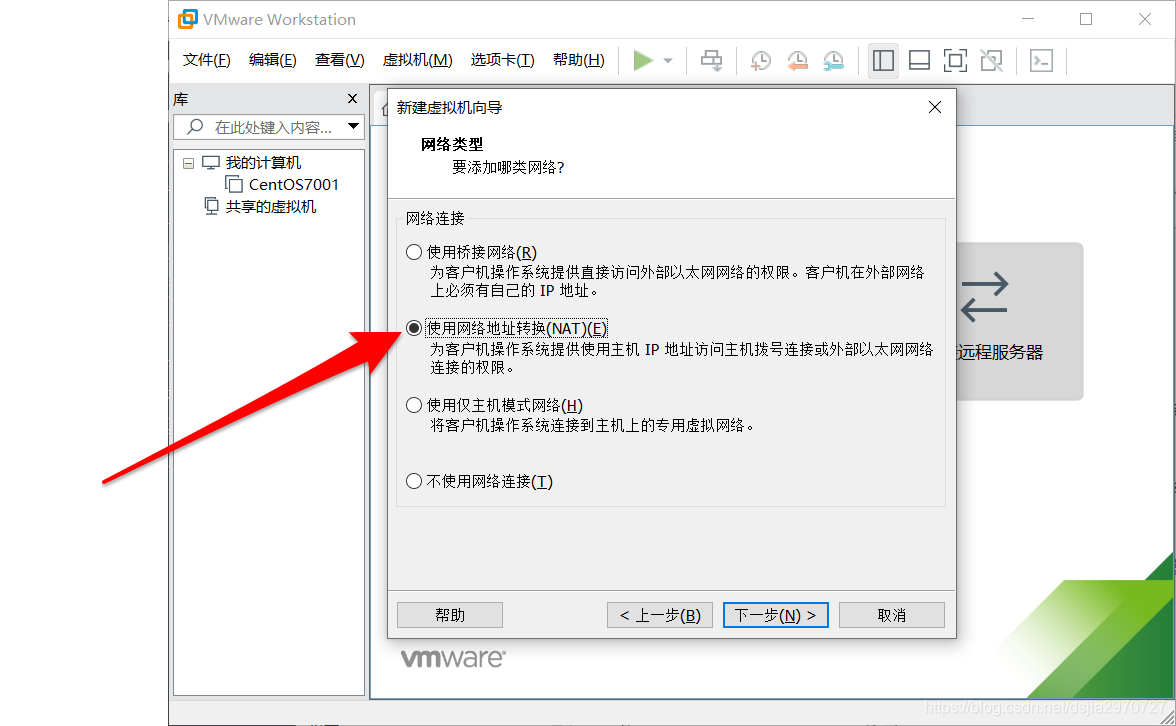Image resolution: width=1176 pixels, height=726 pixels.
Task: Click the CentOS7001 VM icon
Action: [x=234, y=184]
